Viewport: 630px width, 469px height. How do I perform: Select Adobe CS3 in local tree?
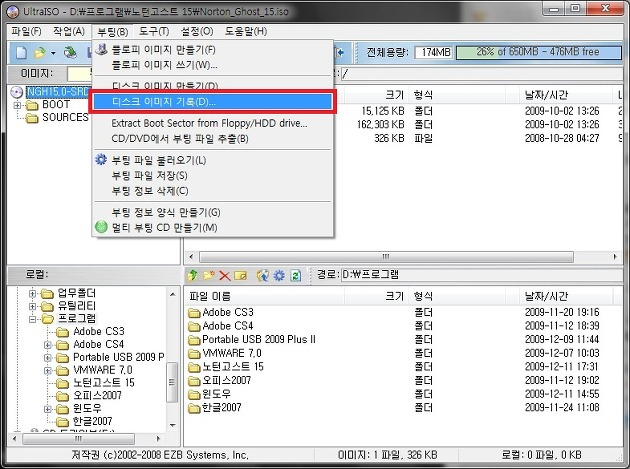click(99, 332)
